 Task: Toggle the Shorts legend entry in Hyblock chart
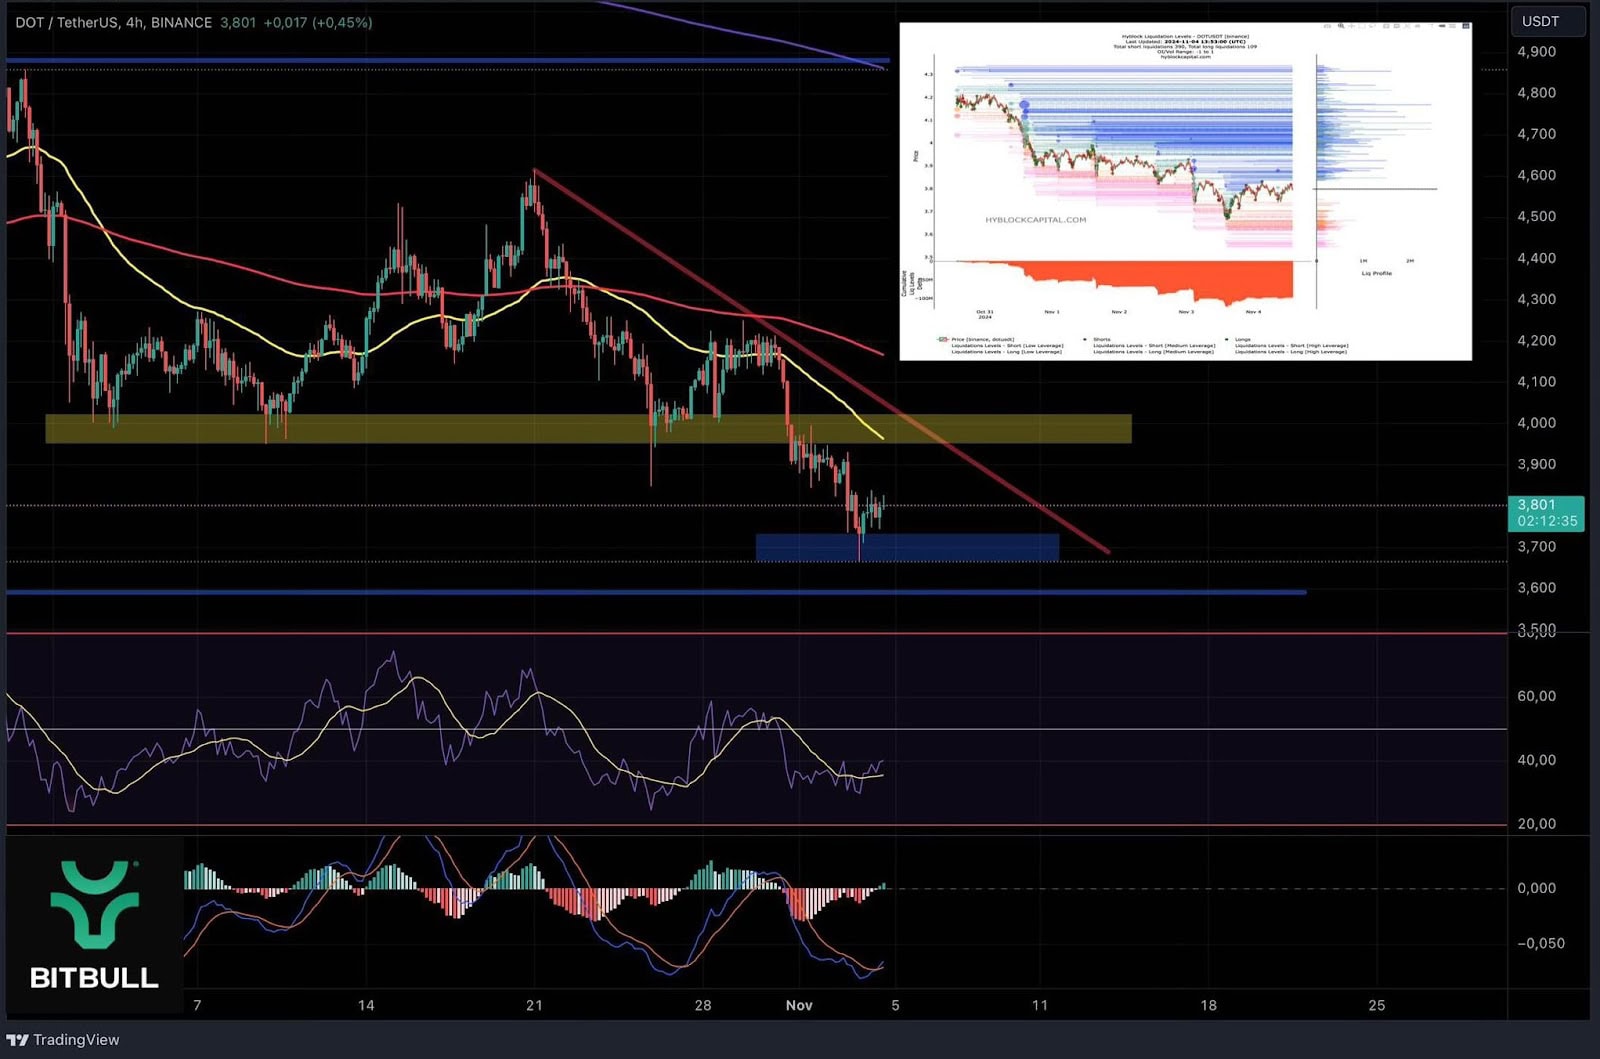coord(1100,339)
